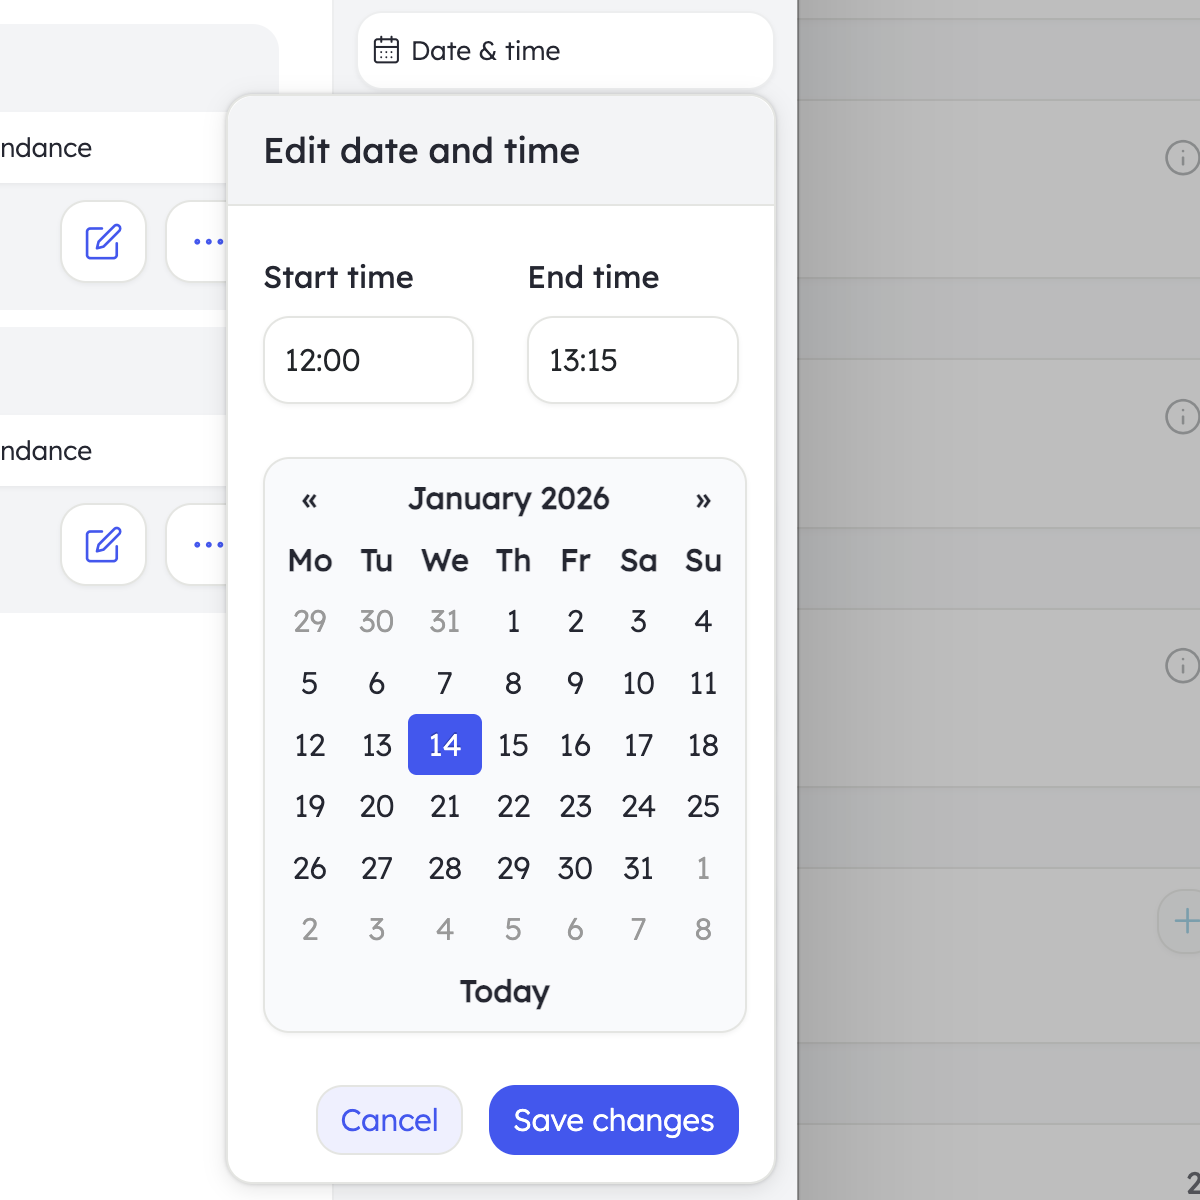Viewport: 1200px width, 1200px height.
Task: Click the January 2026 header
Action: click(x=508, y=499)
